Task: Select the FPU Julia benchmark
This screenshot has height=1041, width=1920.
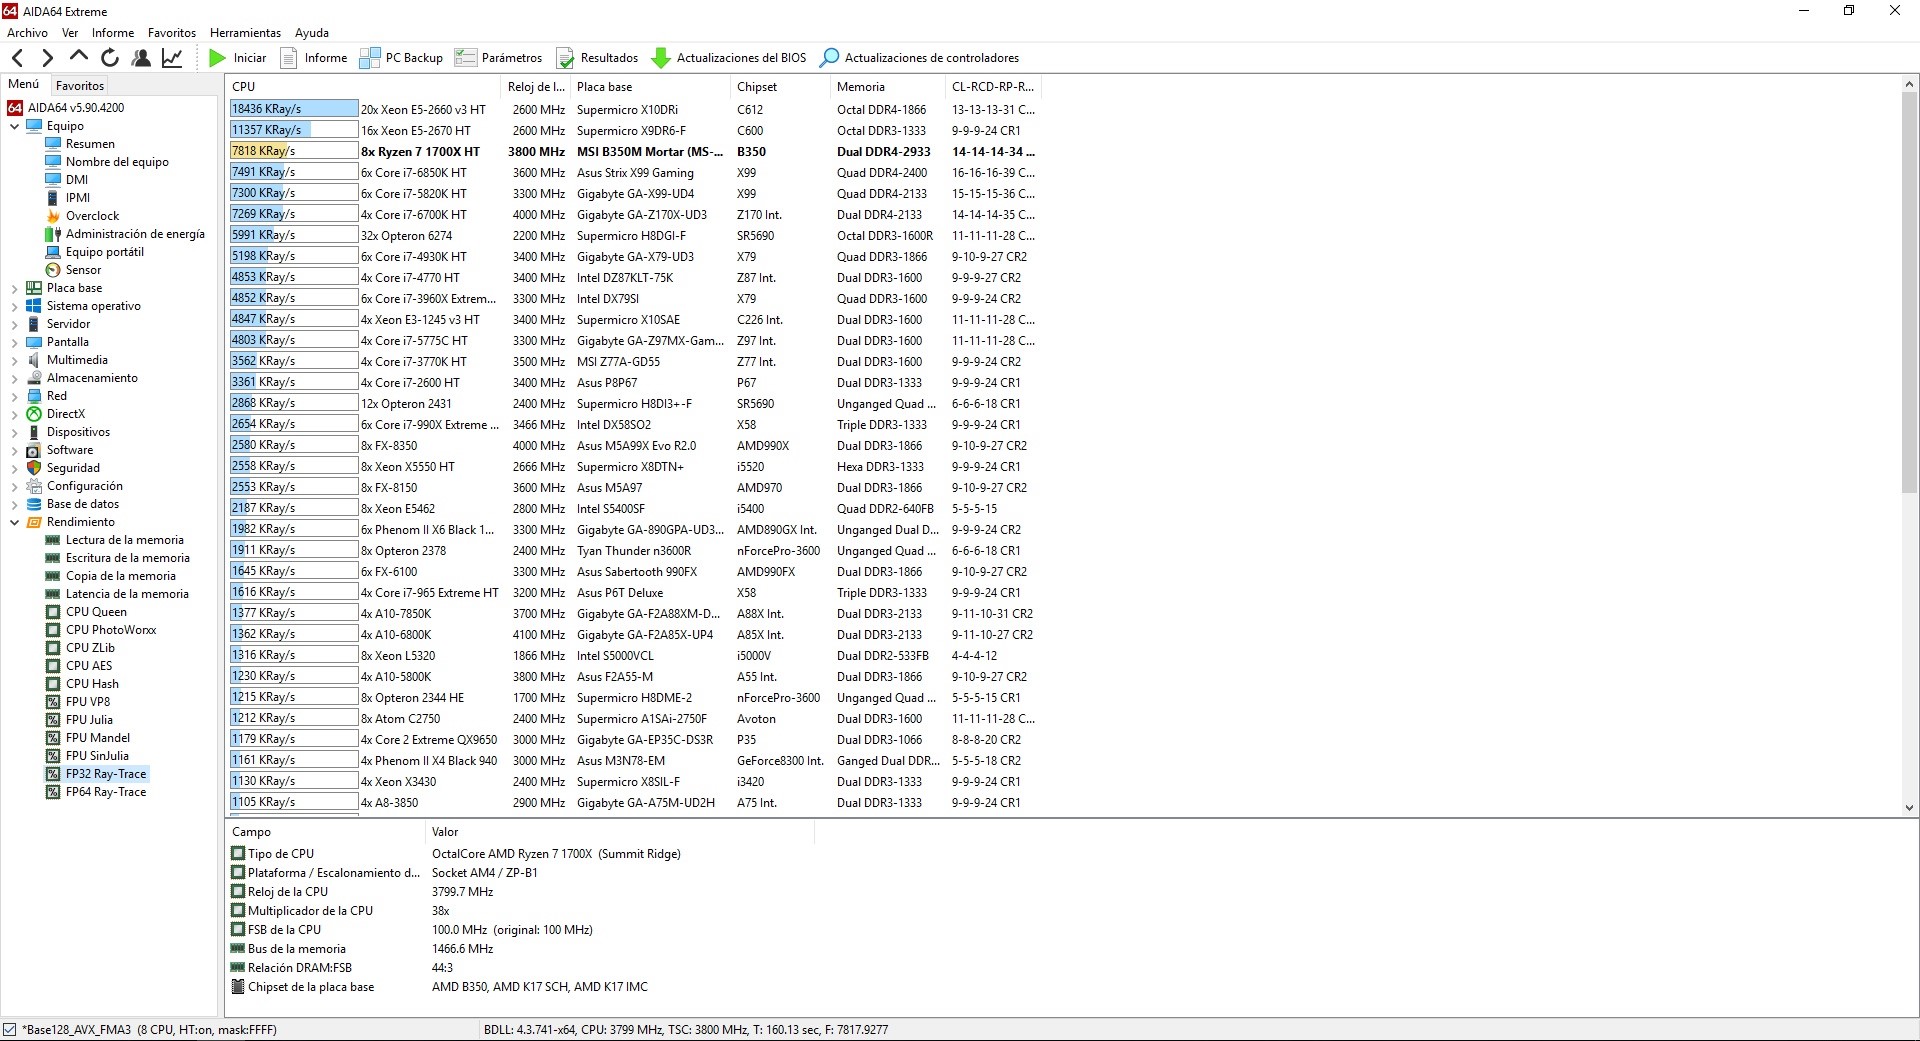Action: pos(89,720)
